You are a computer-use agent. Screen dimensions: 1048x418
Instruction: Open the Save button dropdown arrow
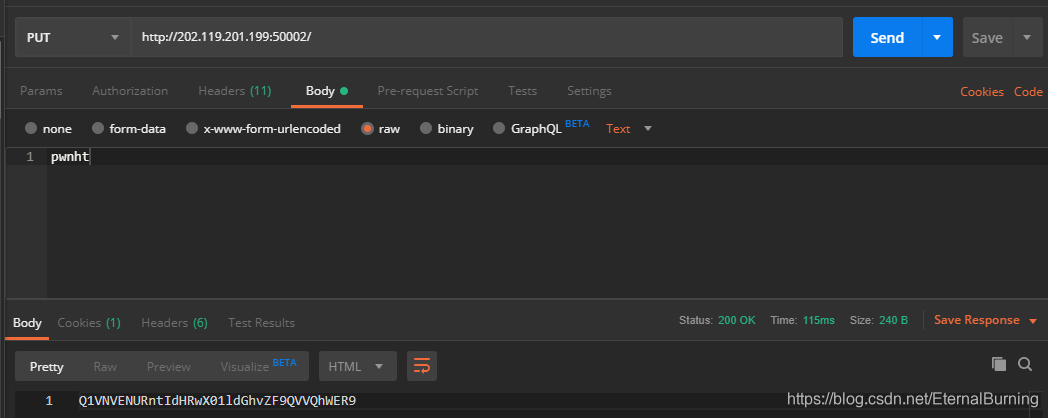(x=1027, y=37)
